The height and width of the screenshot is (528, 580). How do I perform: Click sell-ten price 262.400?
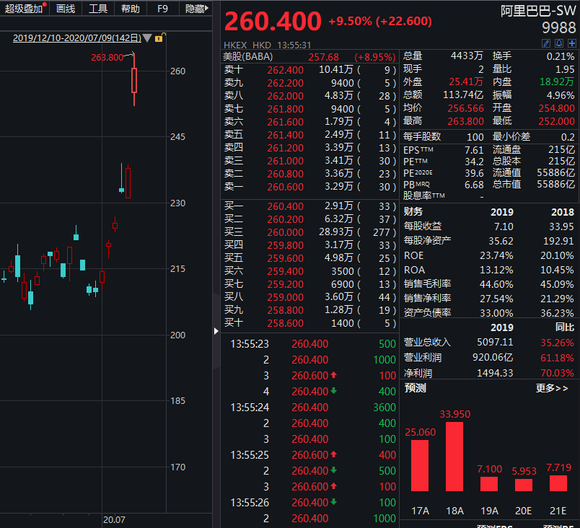(285, 70)
